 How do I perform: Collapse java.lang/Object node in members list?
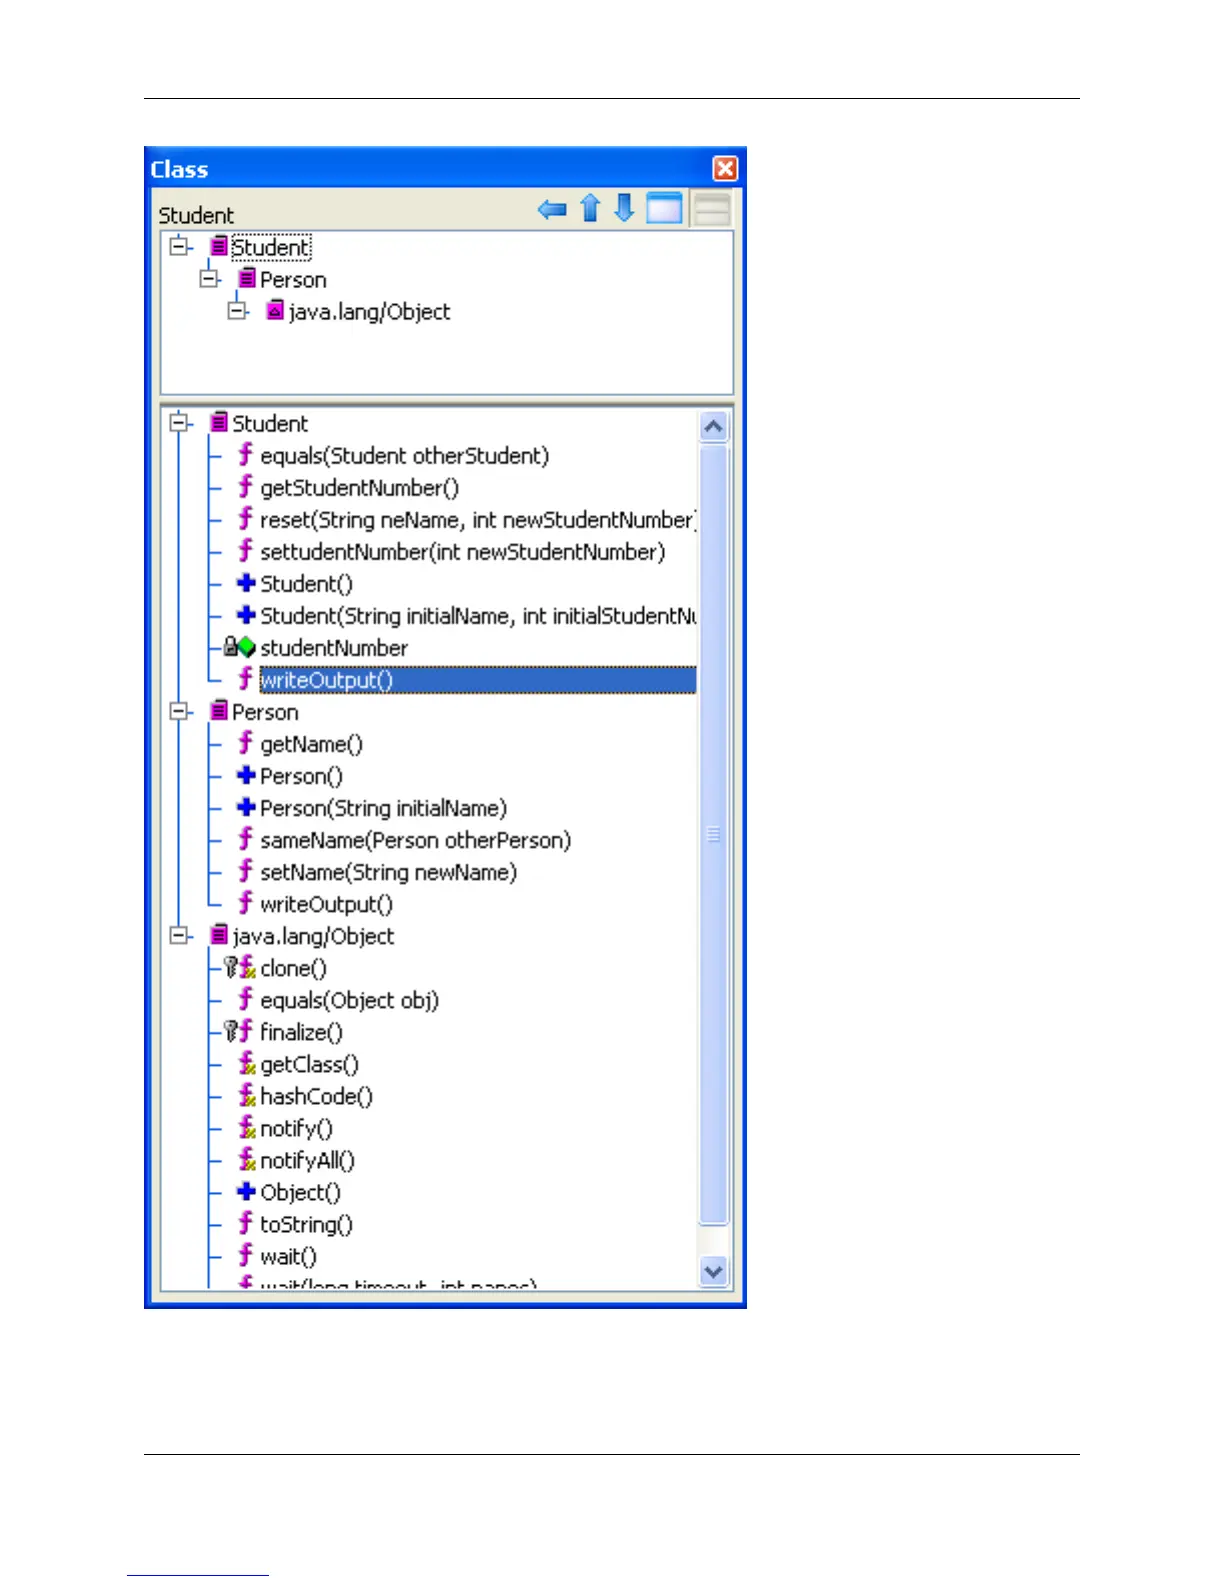click(x=180, y=935)
